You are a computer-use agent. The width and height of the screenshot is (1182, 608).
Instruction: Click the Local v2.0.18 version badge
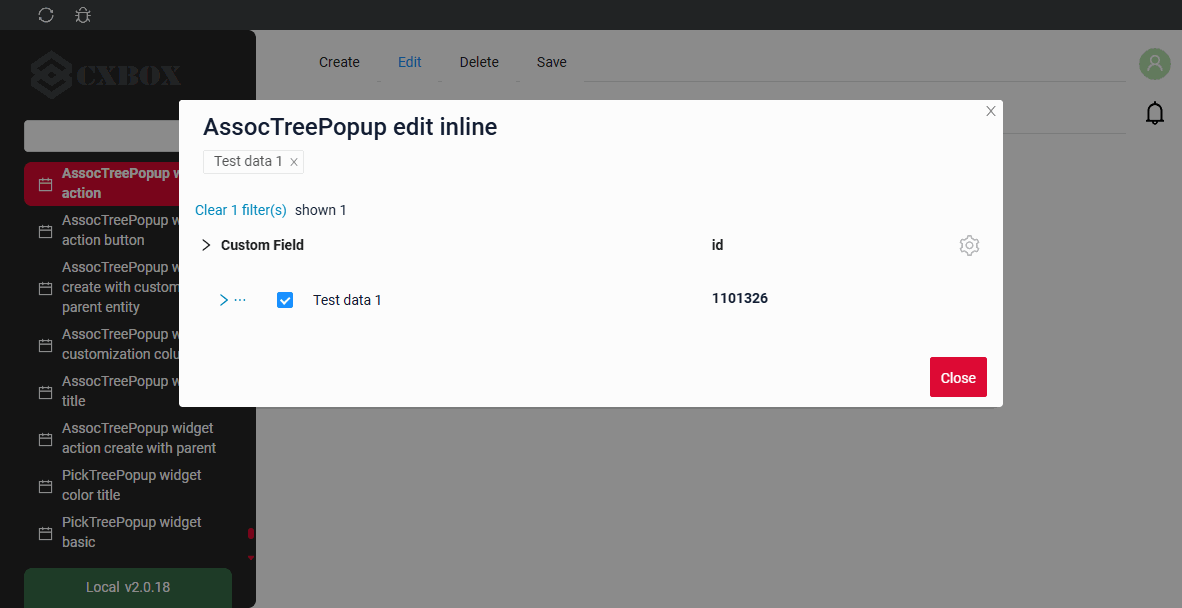[x=128, y=588]
